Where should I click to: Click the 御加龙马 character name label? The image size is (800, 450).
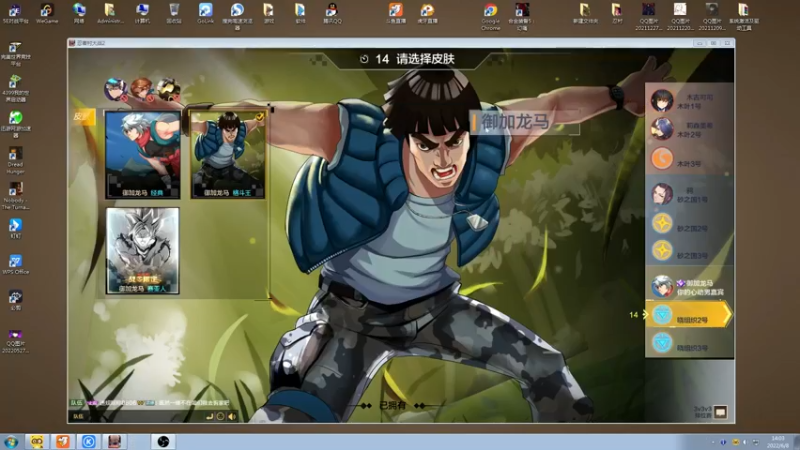click(515, 122)
